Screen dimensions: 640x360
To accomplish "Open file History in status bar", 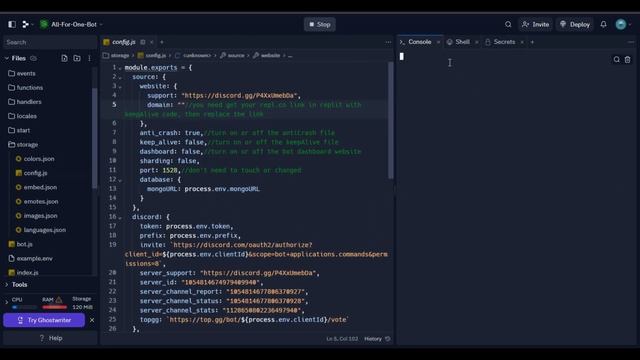I will tap(378, 339).
